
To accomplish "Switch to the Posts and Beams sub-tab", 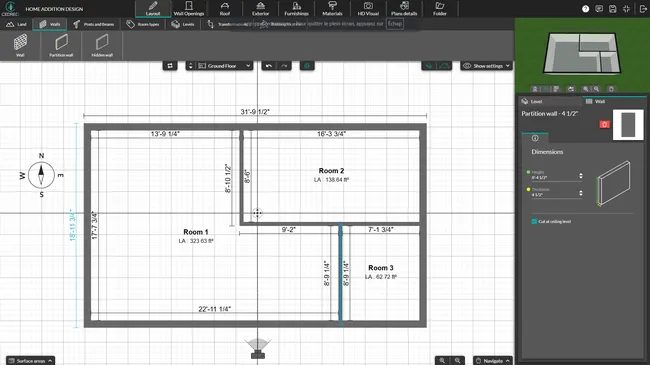I will coord(94,24).
